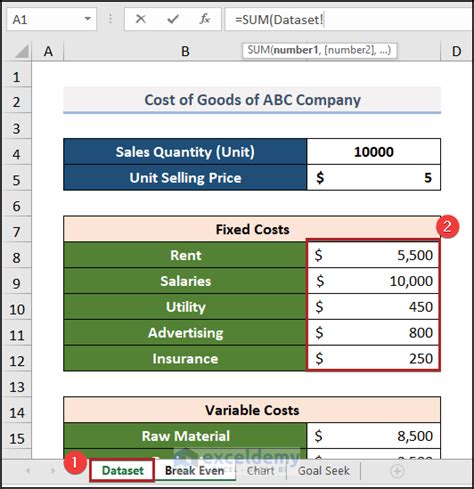Confirm the formula with checkmark icon
The width and height of the screenshot is (474, 489).
coord(173,19)
